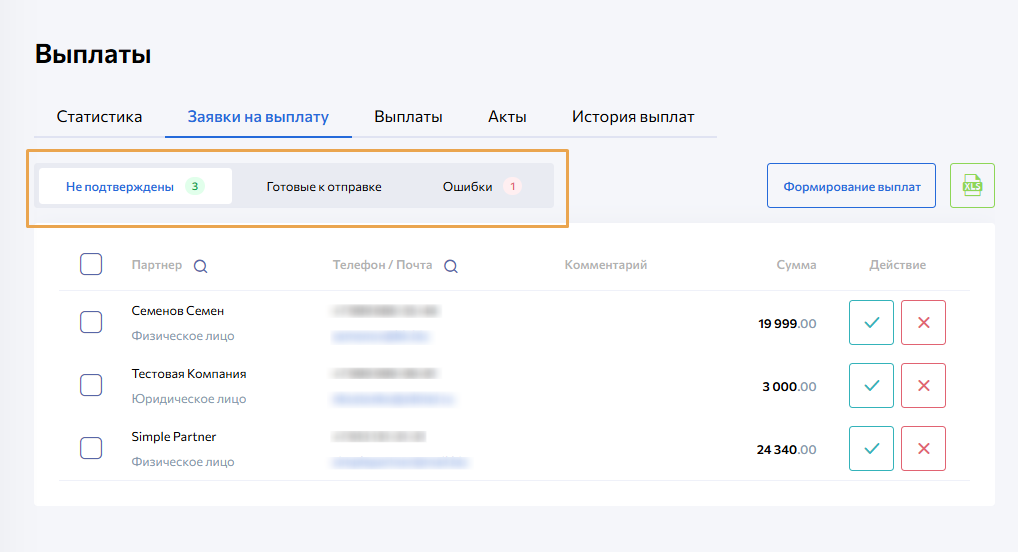Viewport: 1018px width, 552px height.
Task: Toggle select-all checkbox in table header
Action: click(x=91, y=264)
